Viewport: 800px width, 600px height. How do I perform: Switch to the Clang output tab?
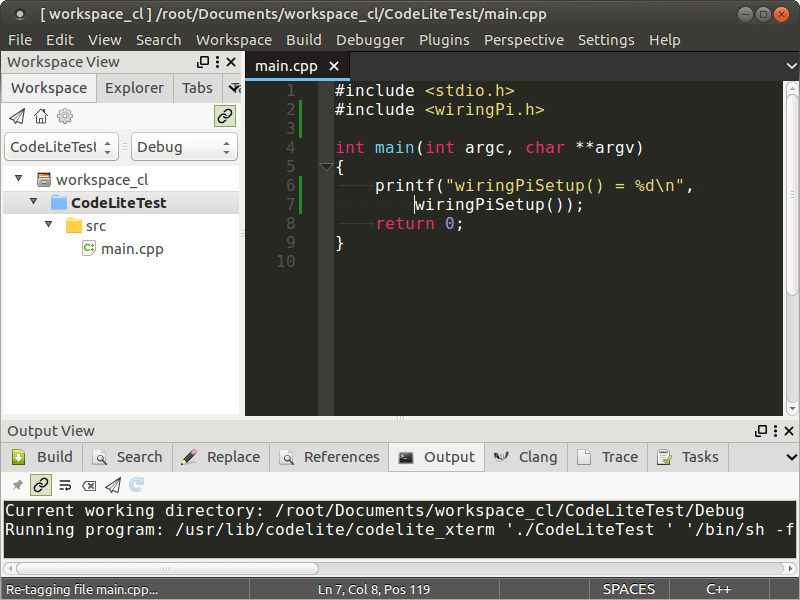coord(526,457)
